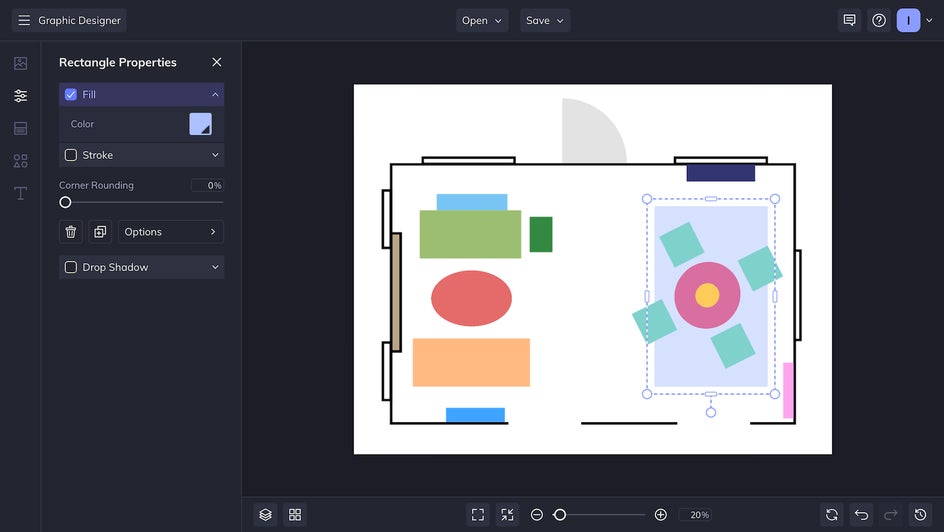Image resolution: width=944 pixels, height=532 pixels.
Task: Delete the rectangle with trash icon
Action: (x=71, y=232)
